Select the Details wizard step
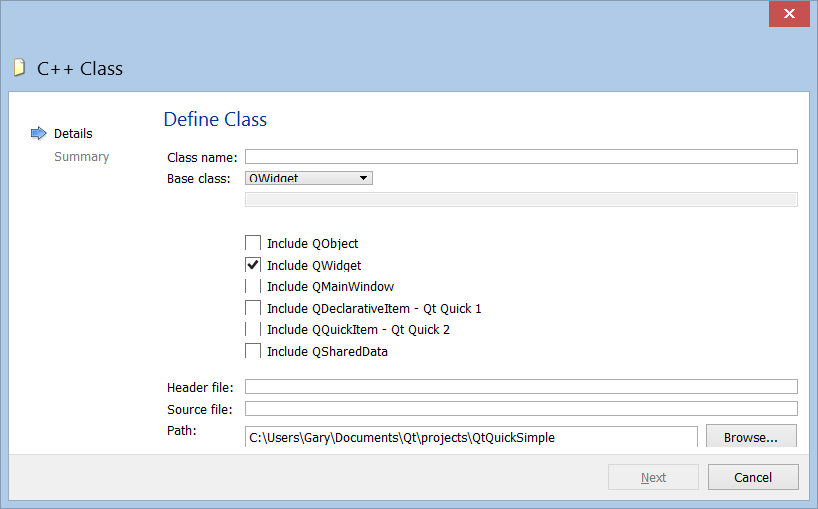818x509 pixels. pyautogui.click(x=73, y=133)
